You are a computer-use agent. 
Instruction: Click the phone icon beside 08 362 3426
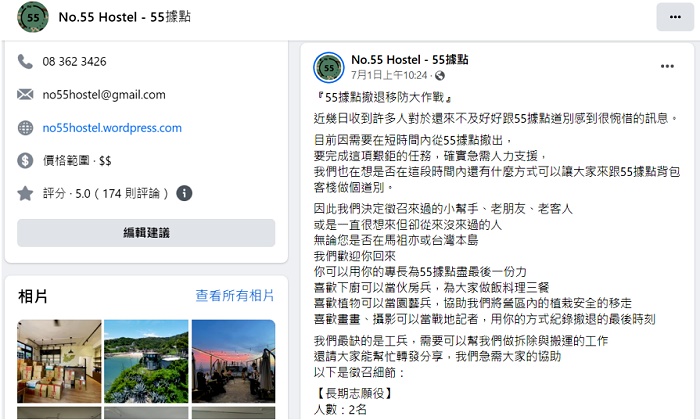(25, 61)
